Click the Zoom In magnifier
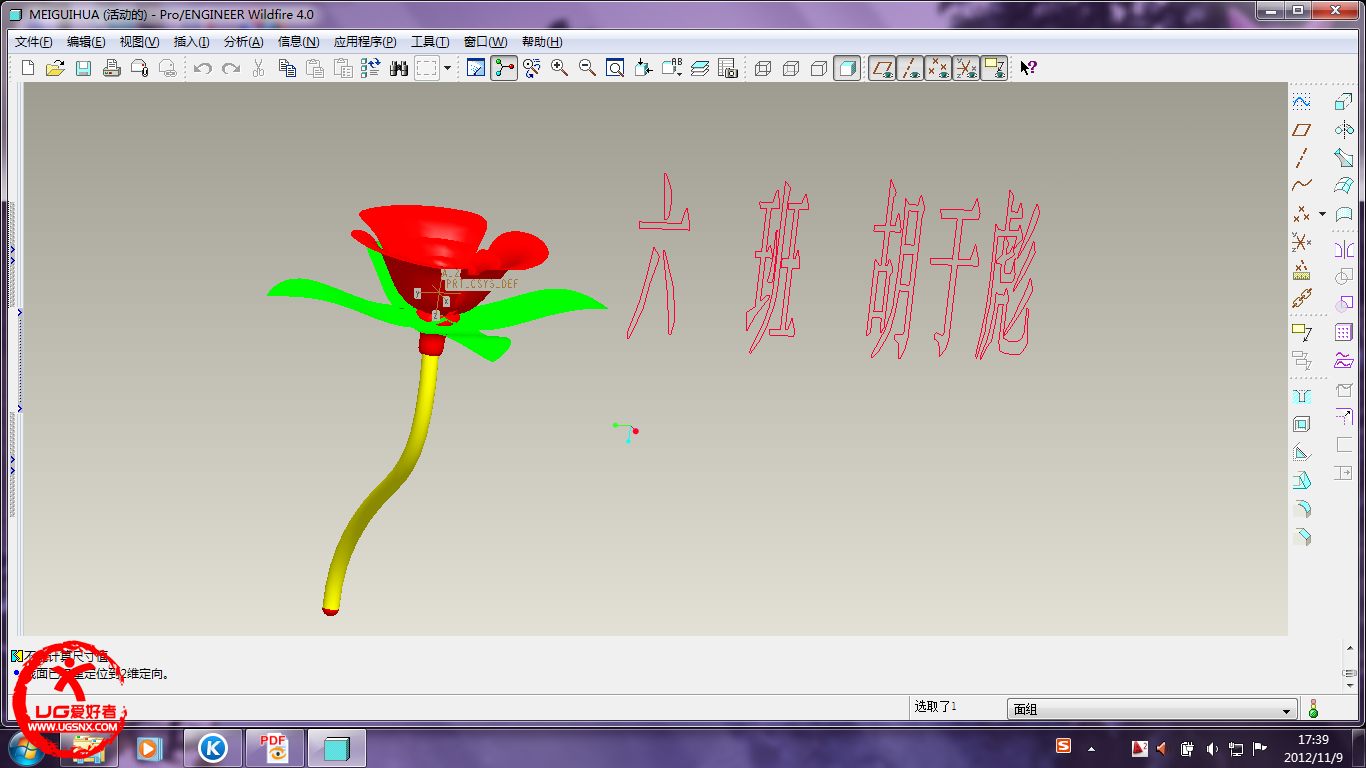 coord(560,68)
